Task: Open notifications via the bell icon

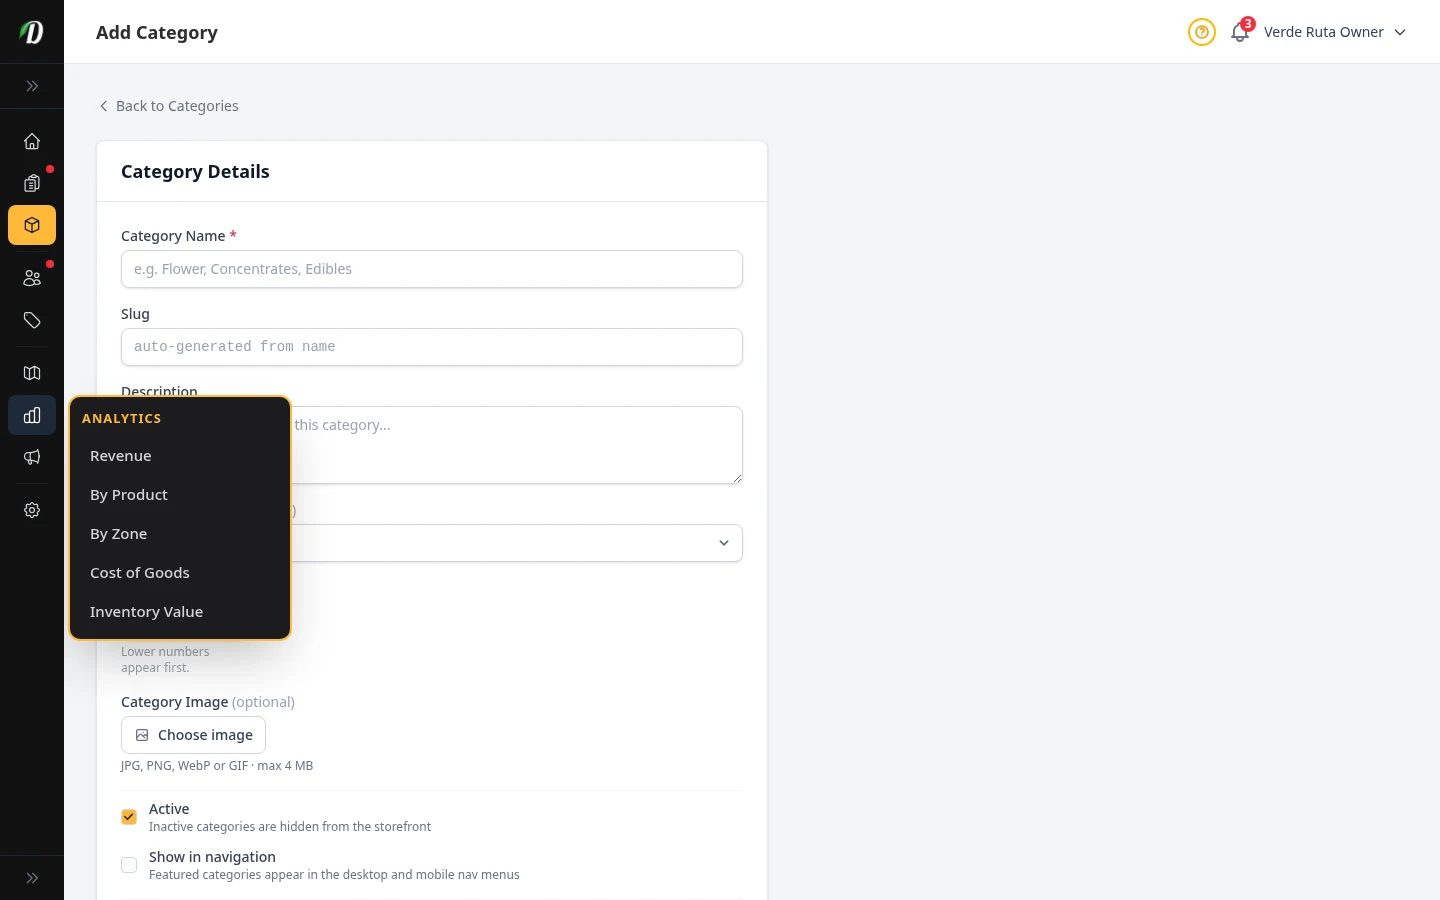Action: [x=1239, y=32]
